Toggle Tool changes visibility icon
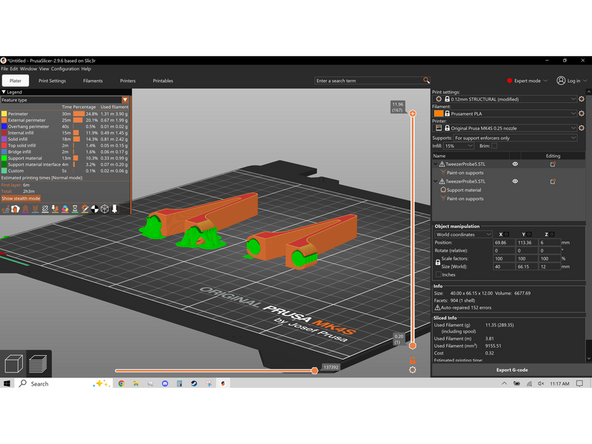592x444 pixels. [x=55, y=209]
